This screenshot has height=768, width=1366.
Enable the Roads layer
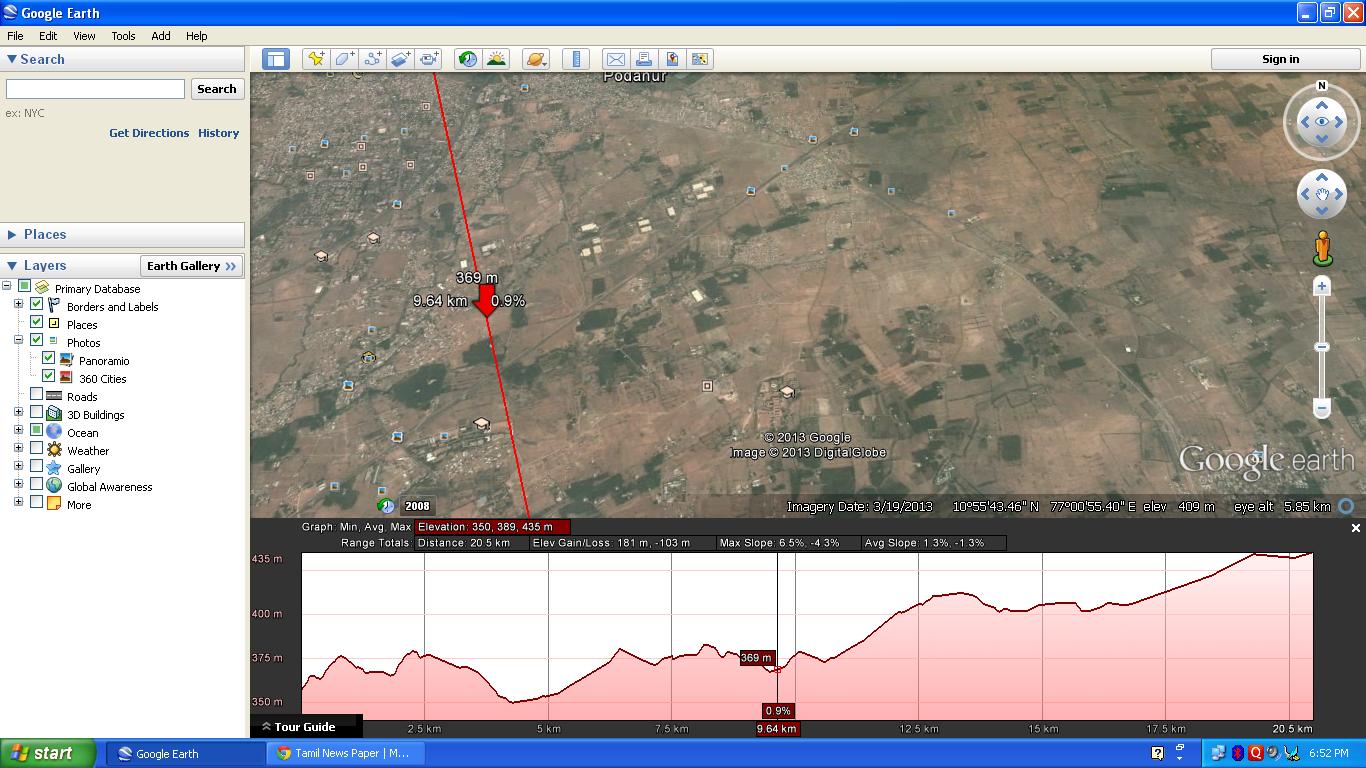click(x=36, y=395)
